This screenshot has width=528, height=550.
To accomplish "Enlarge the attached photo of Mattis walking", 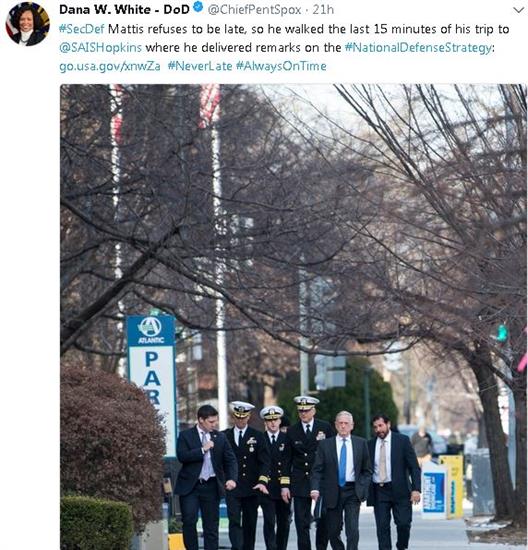I will tap(293, 317).
